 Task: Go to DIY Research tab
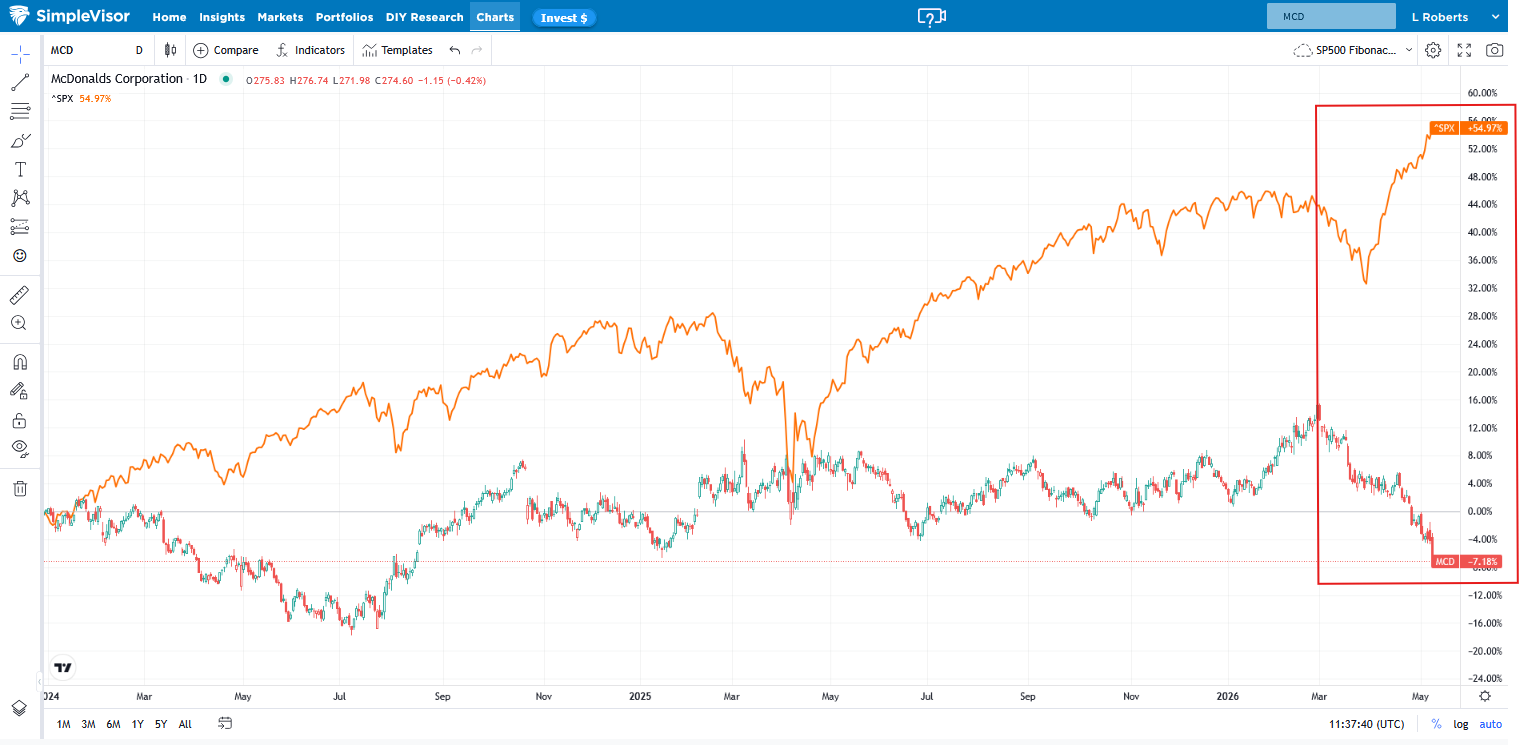tap(424, 17)
